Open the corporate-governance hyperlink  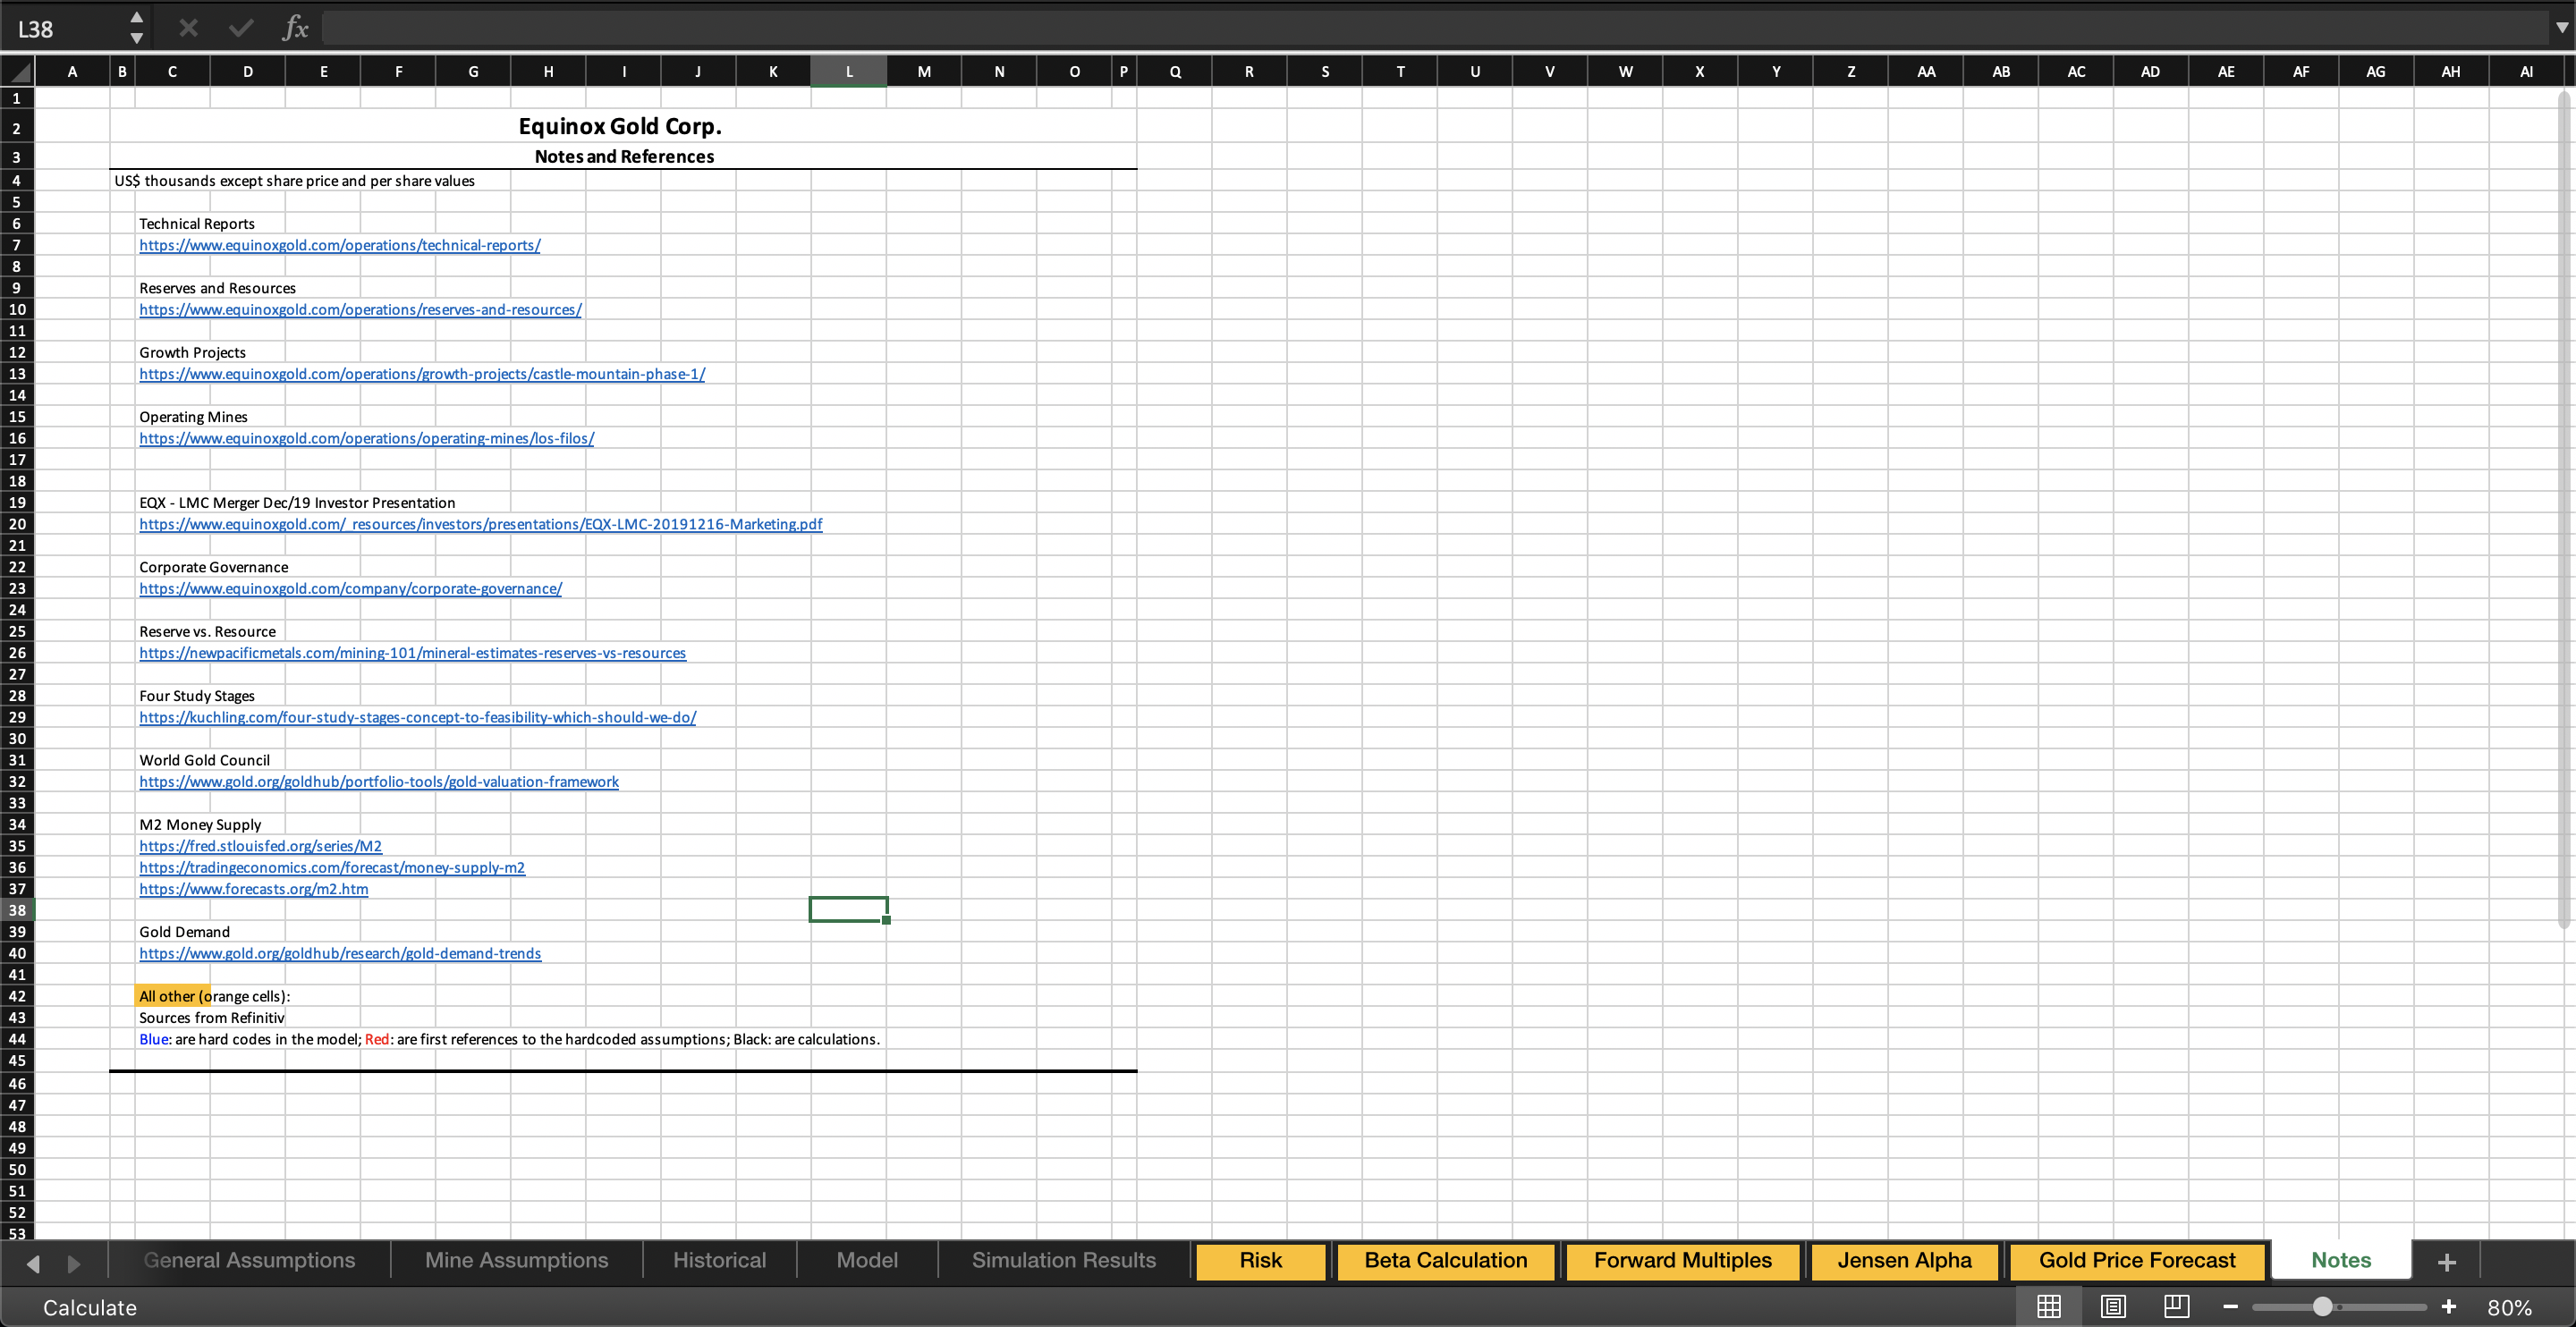click(x=351, y=588)
